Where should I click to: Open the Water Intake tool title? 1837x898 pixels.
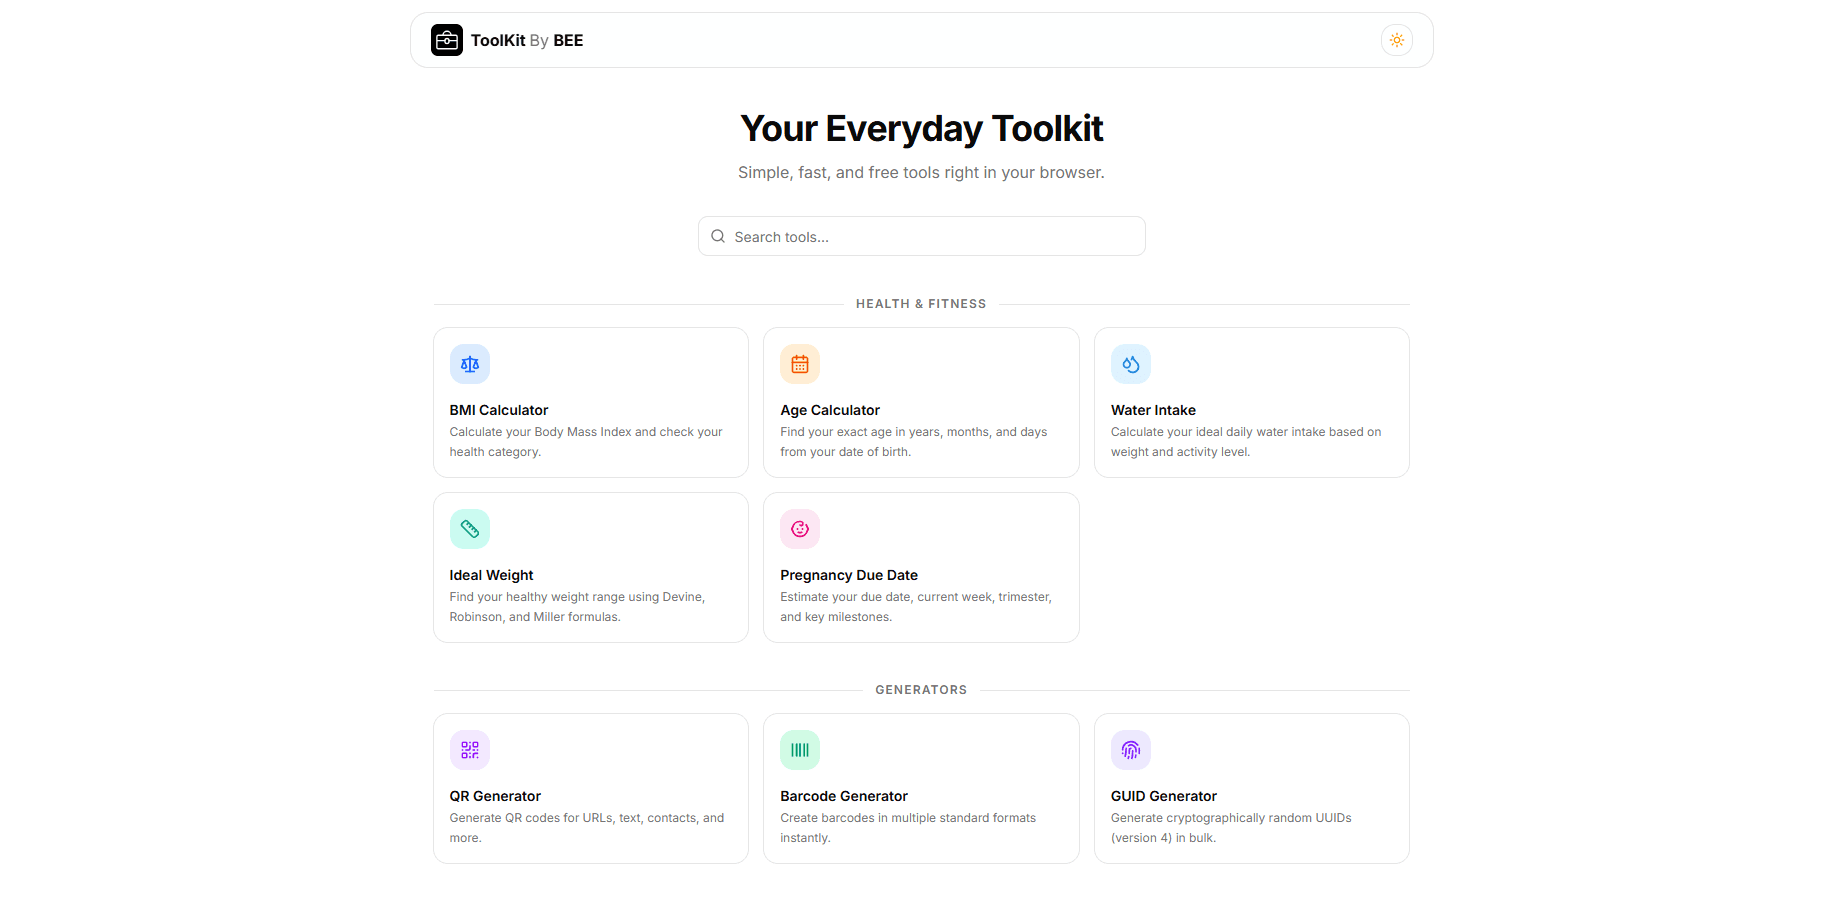pyautogui.click(x=1153, y=410)
